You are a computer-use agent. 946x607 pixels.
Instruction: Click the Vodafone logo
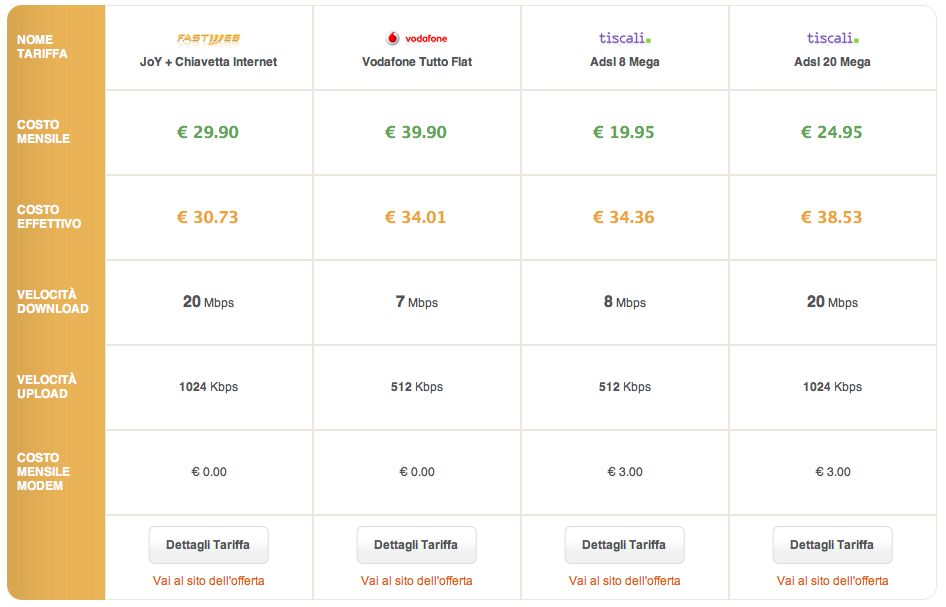[416, 39]
